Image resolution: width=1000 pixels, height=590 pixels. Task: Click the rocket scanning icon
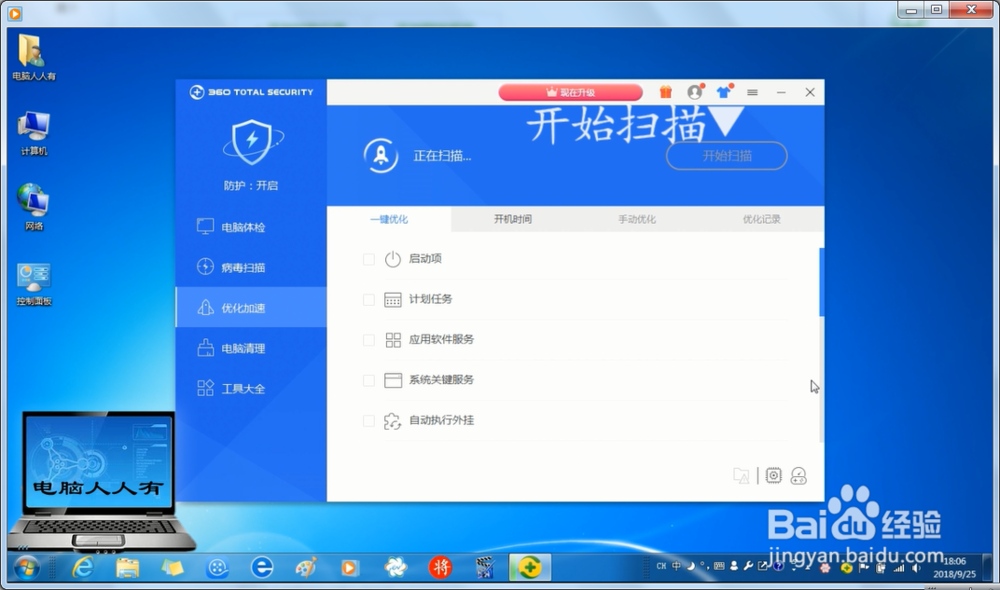[x=381, y=156]
